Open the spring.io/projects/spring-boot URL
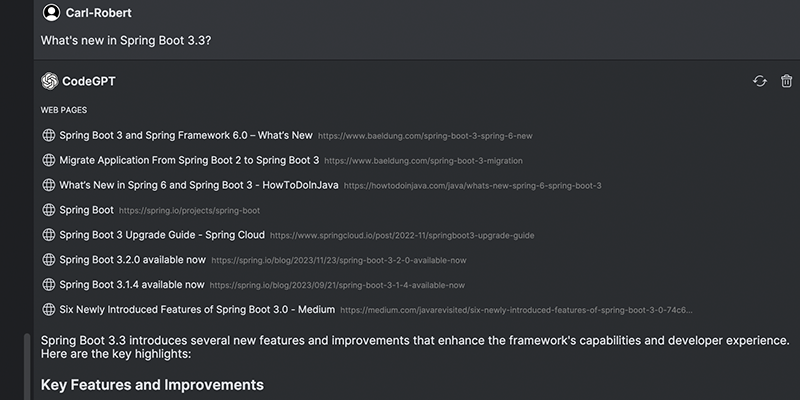The width and height of the screenshot is (800, 400). point(189,211)
